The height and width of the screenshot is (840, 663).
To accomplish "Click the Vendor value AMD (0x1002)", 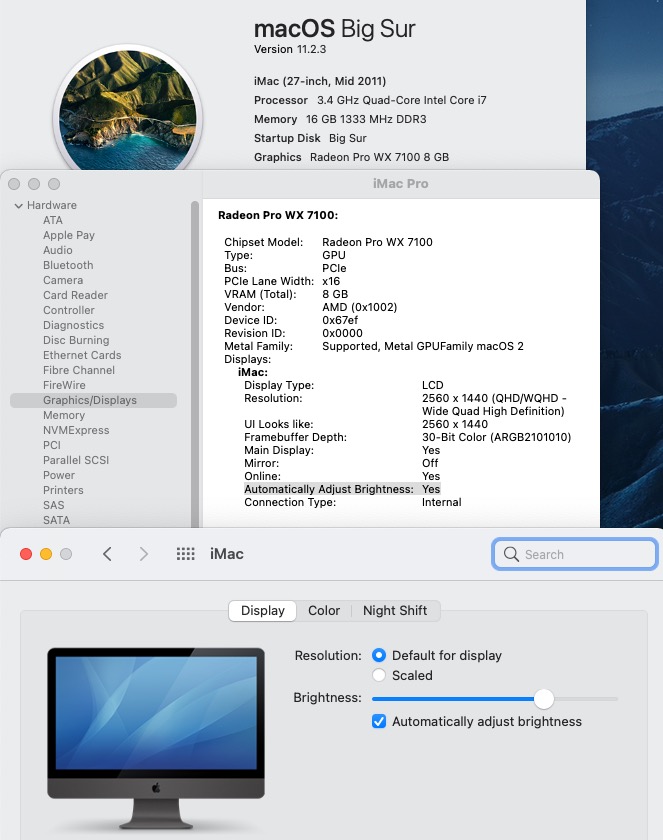I will pyautogui.click(x=359, y=308).
